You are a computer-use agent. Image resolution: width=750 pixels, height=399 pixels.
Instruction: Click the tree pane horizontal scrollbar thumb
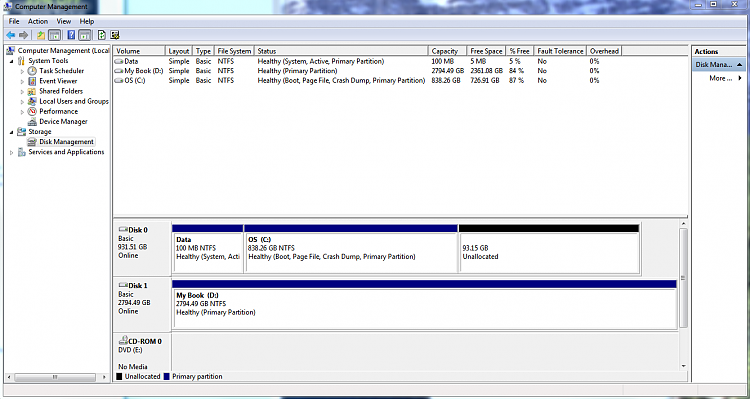coord(55,377)
